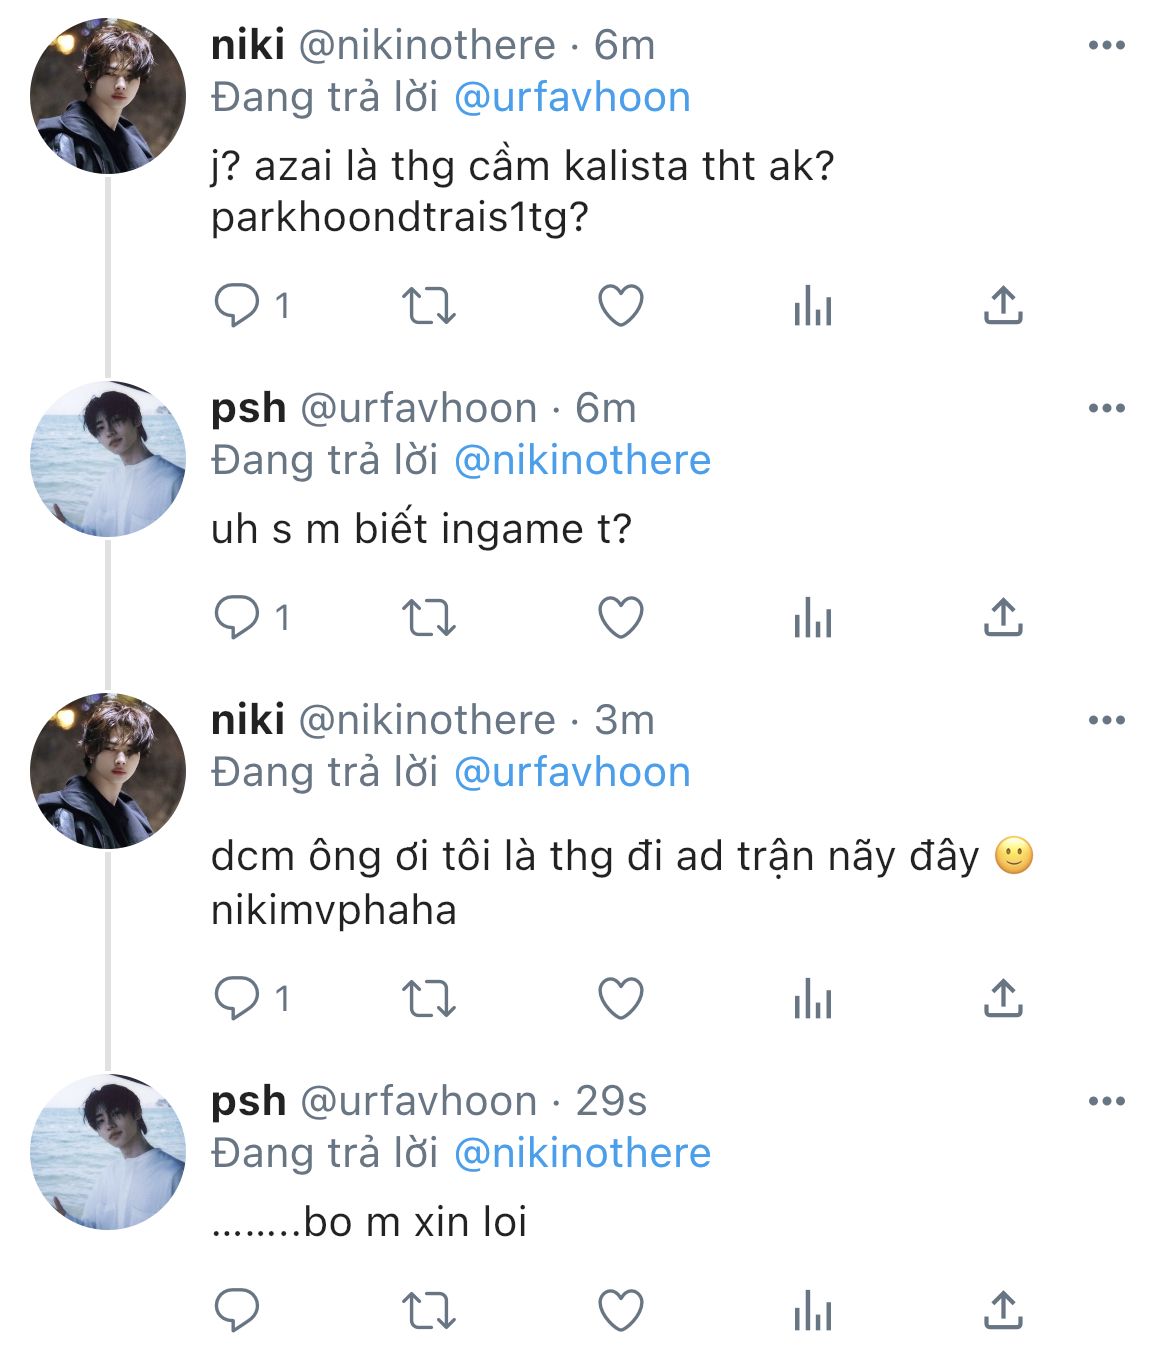Reply to psh's 'bo m xin loi' tweet
Screen dimensions: 1170x1357
(237, 1311)
